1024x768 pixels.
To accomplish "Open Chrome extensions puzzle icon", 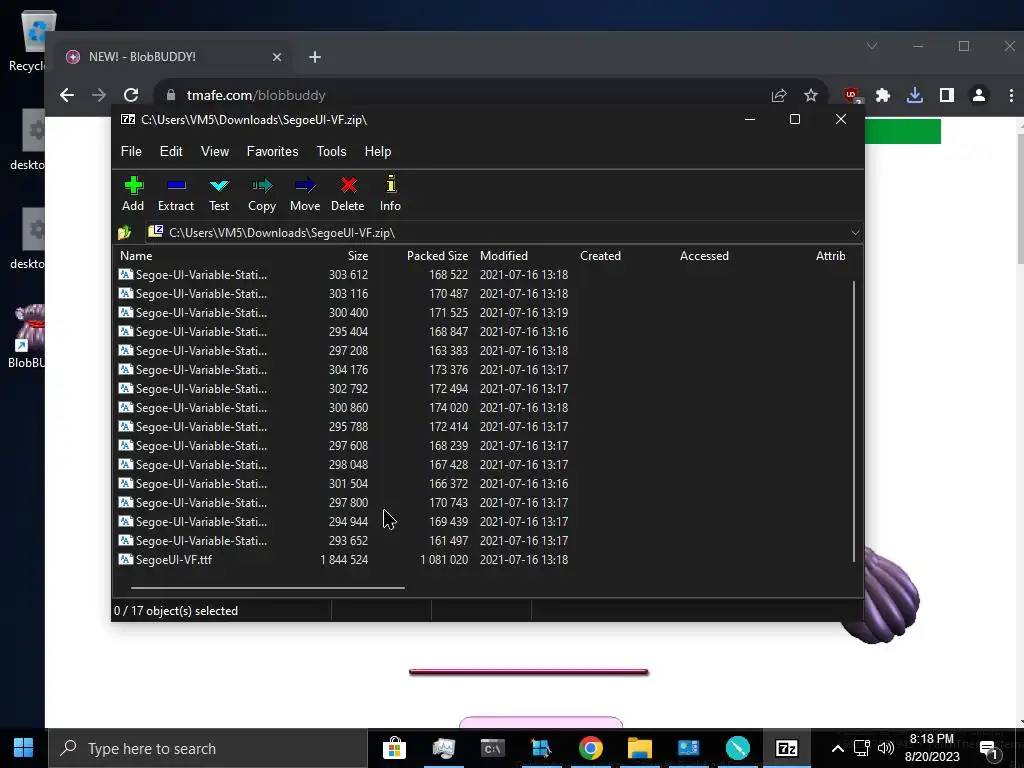I will click(883, 95).
